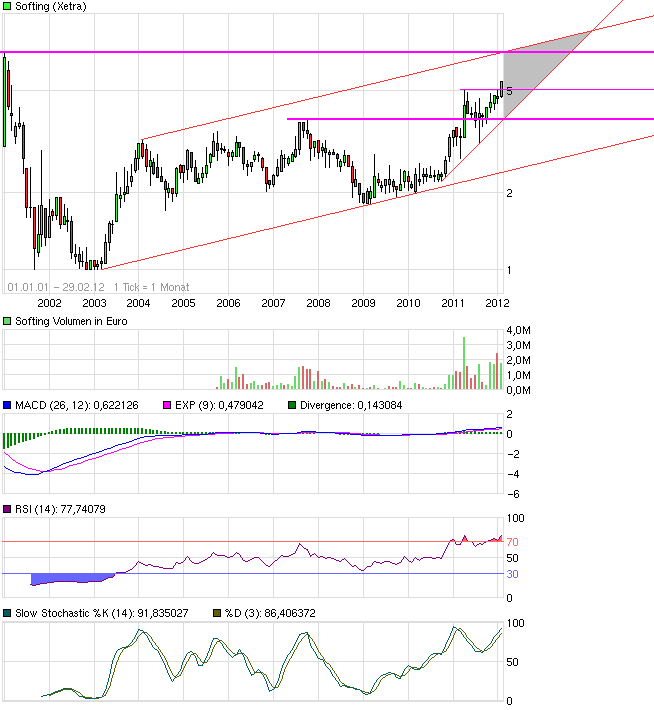This screenshot has width=654, height=710.
Task: Click the 2002 label on the time axis
Action: [x=49, y=303]
